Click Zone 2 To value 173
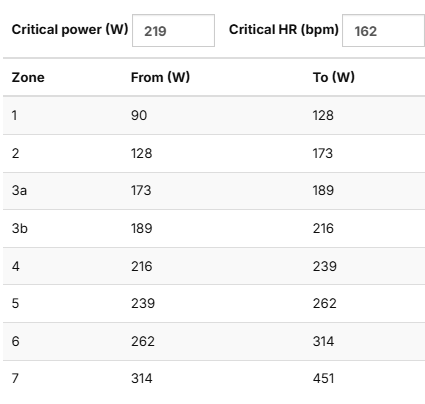This screenshot has height=404, width=425. (323, 153)
